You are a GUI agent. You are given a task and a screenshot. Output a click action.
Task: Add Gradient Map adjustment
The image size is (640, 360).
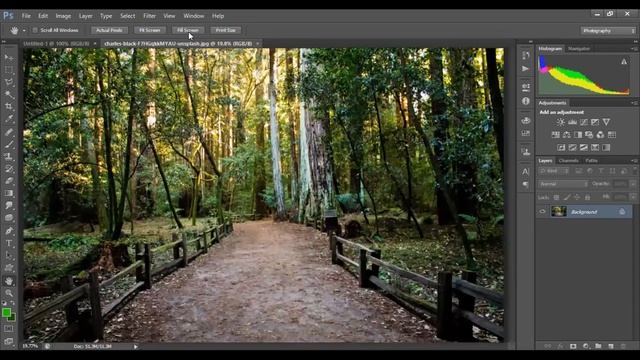[x=606, y=147]
